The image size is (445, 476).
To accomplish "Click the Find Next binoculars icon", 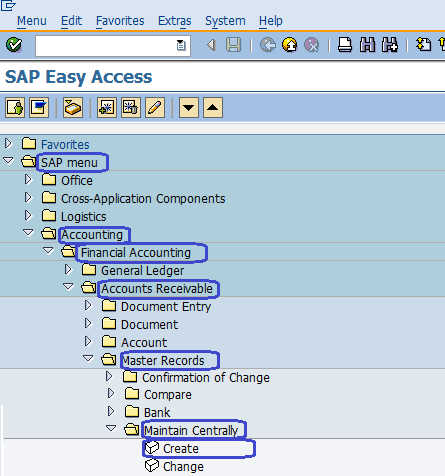I will click(390, 45).
